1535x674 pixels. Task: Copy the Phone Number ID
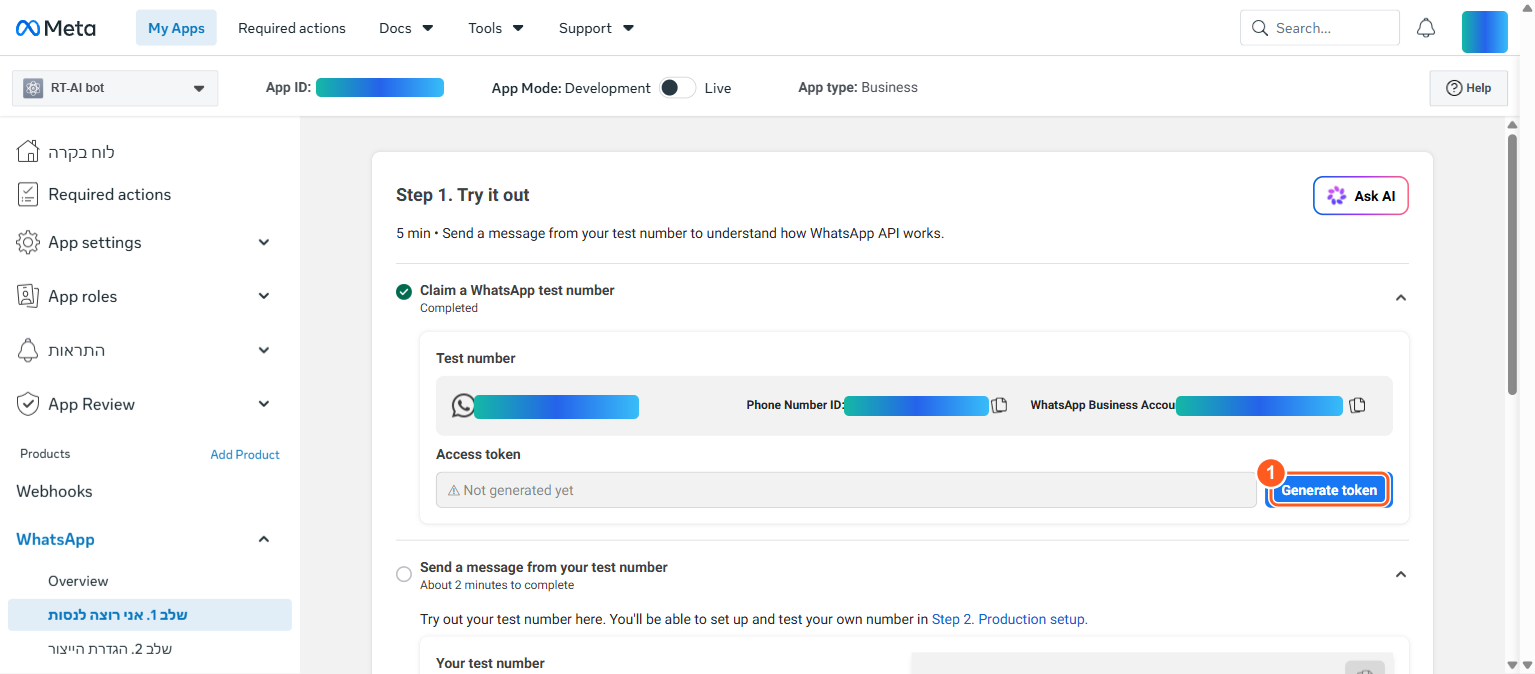click(999, 406)
